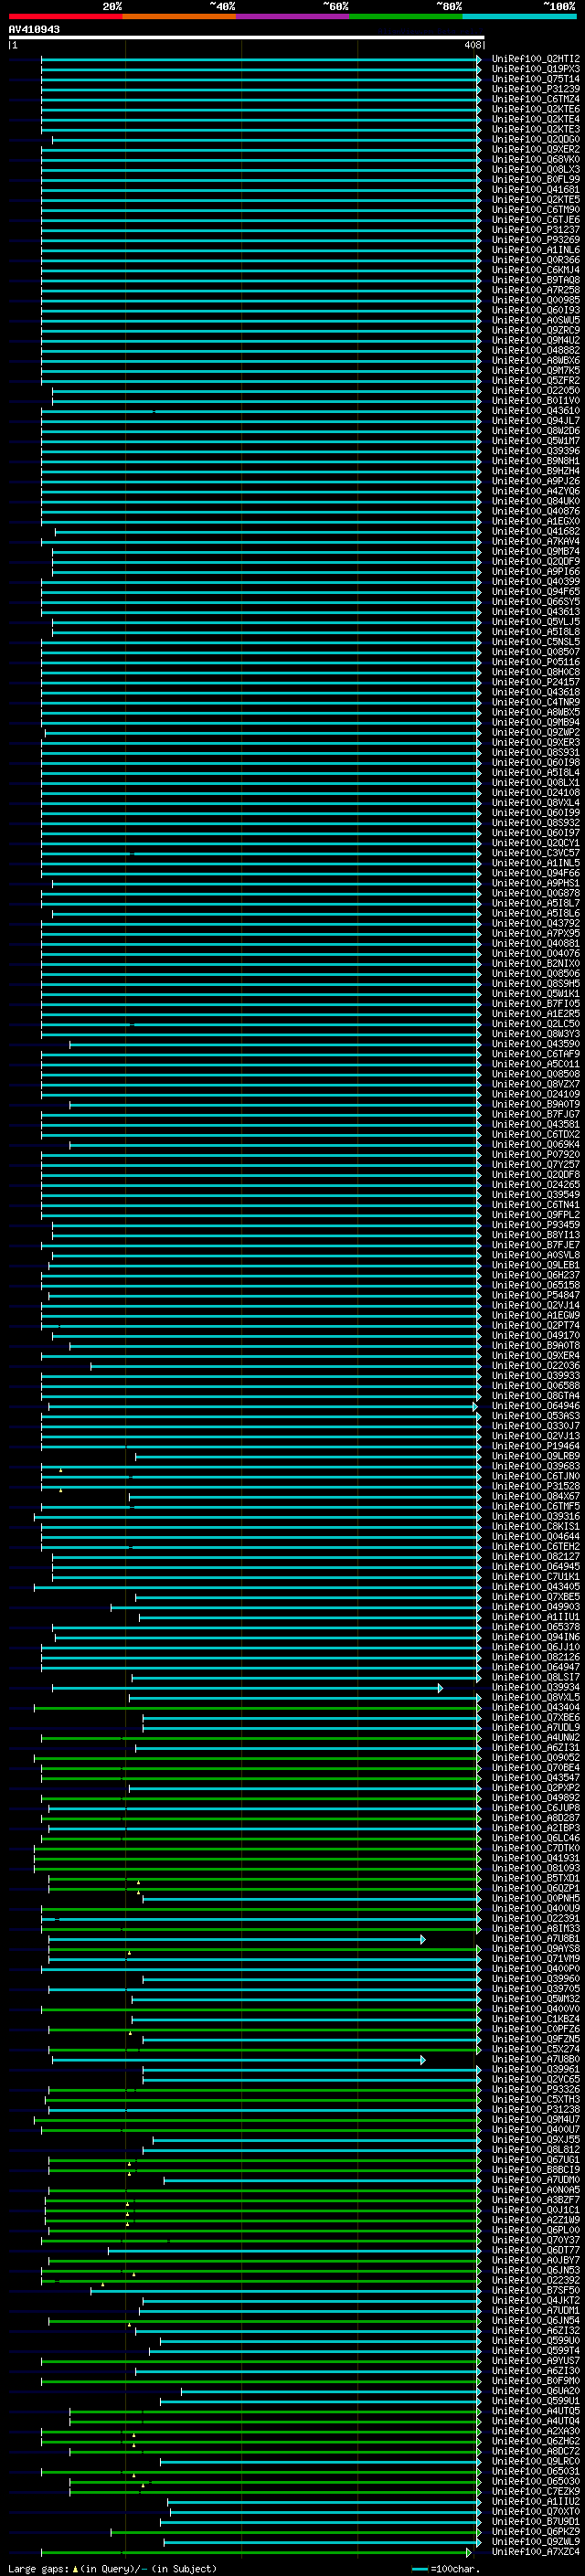Select label UniRef100_Q9XER2
585x2576 pixels.
pyautogui.click(x=536, y=149)
